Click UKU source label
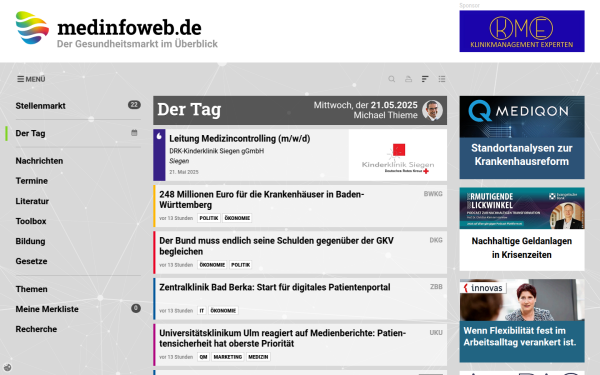Screen dimensions: 600x375 pyautogui.click(x=436, y=333)
